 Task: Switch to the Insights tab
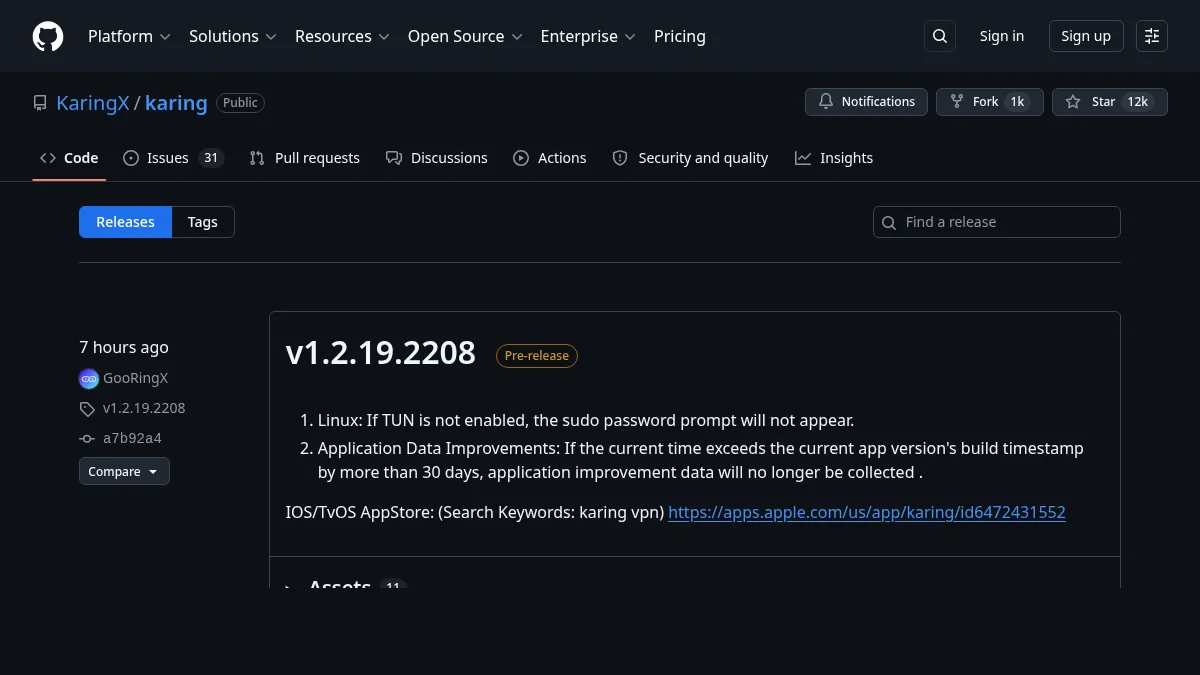[834, 158]
